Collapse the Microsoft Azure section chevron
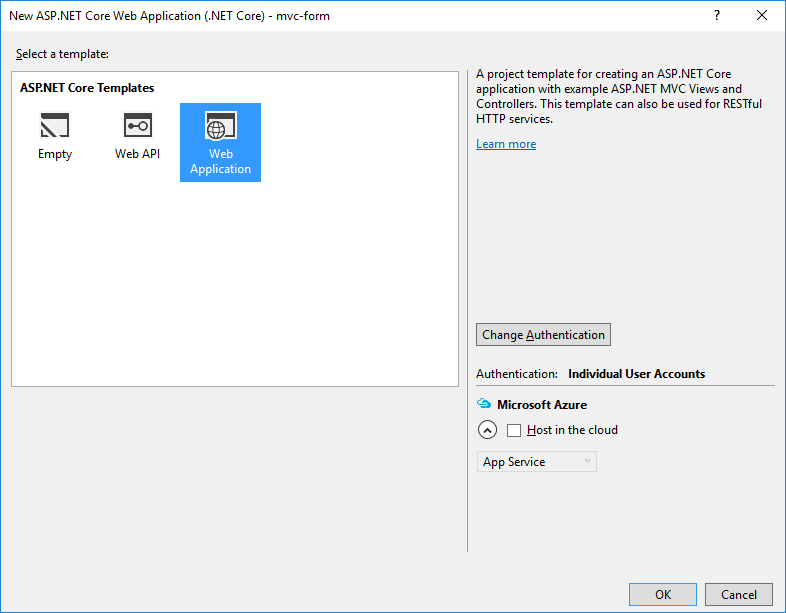 [x=487, y=430]
